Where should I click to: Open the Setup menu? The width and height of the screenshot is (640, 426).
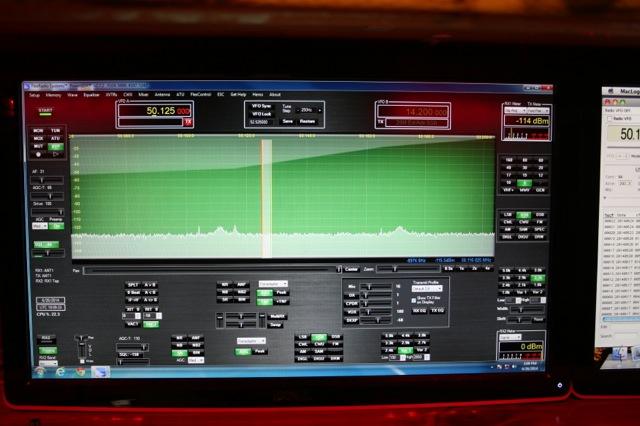(34, 95)
